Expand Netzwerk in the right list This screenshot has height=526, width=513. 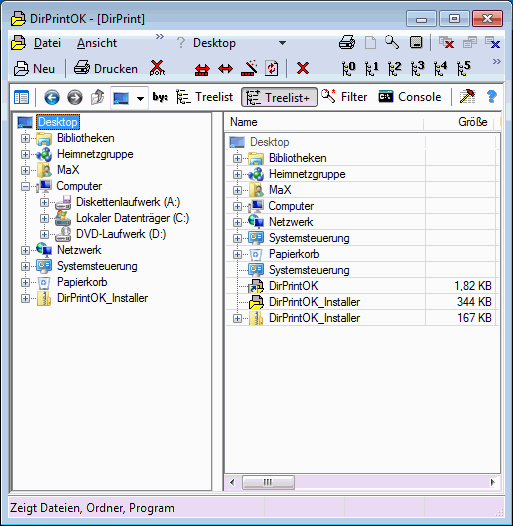(237, 222)
